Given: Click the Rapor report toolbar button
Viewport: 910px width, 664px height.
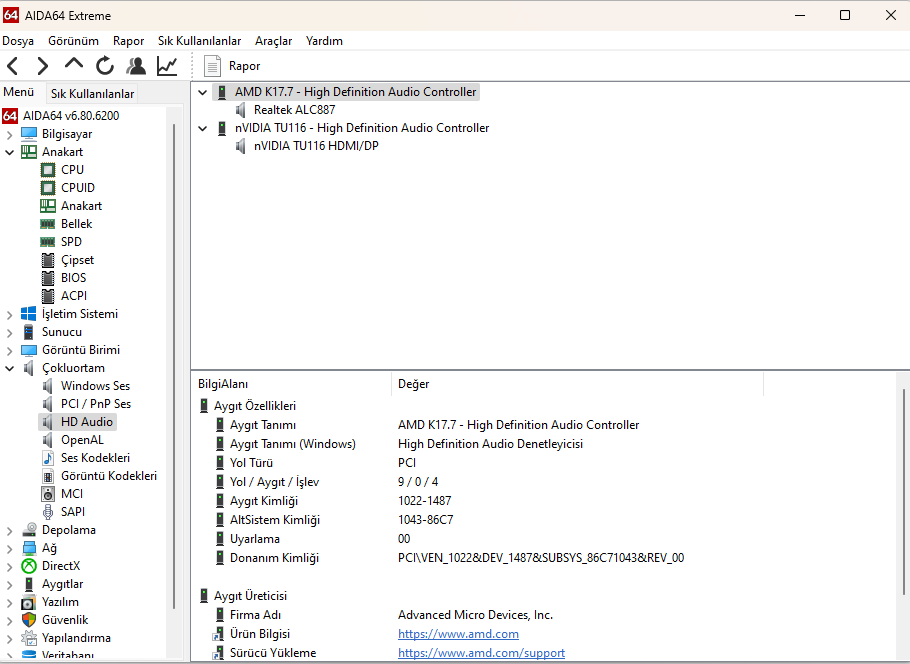Looking at the screenshot, I should tap(232, 66).
